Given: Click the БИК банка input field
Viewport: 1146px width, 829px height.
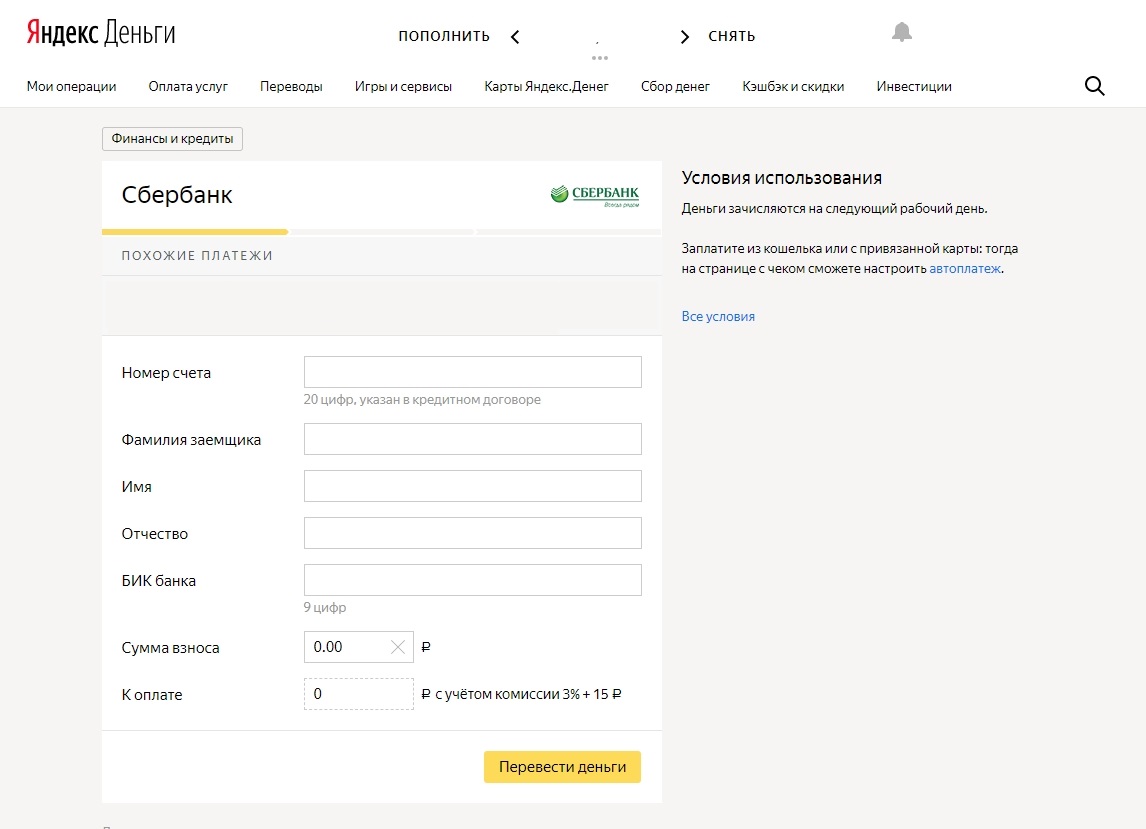Looking at the screenshot, I should 472,580.
